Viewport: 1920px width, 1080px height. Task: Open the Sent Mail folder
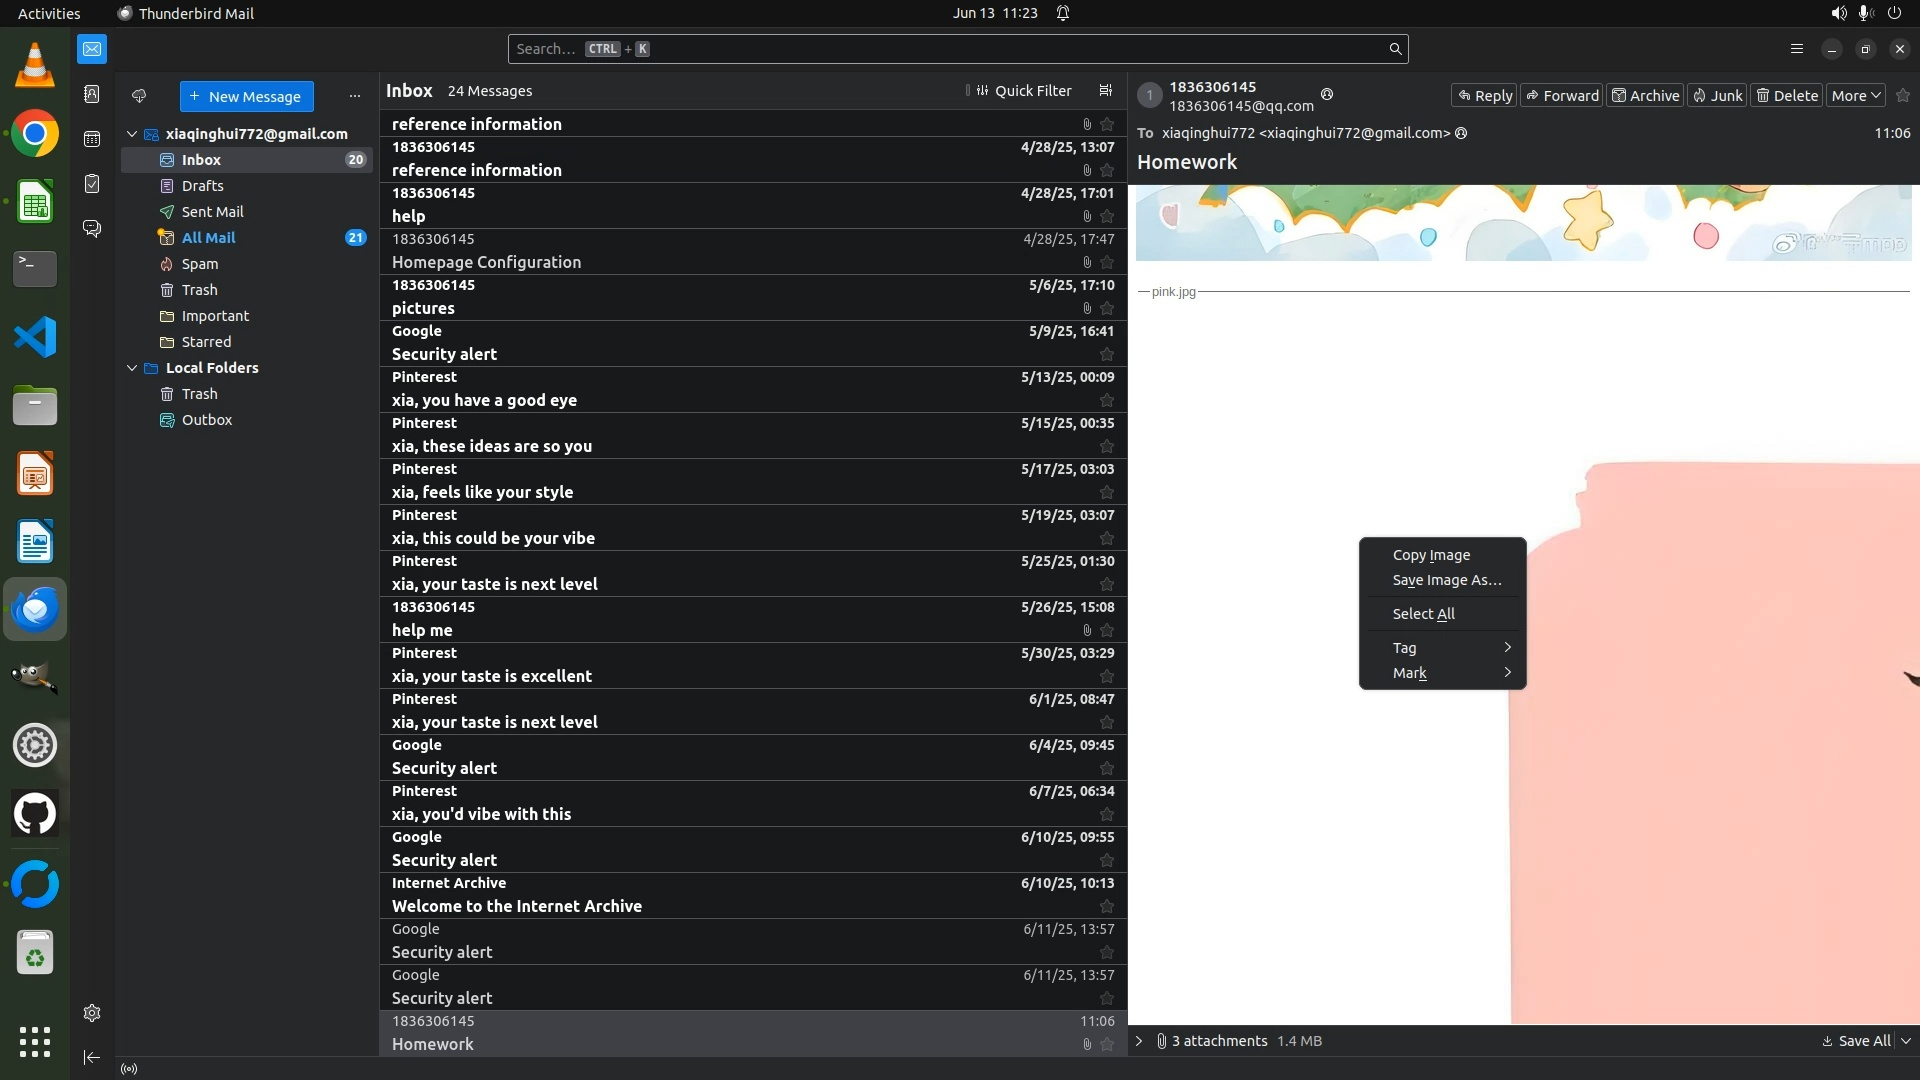pos(212,212)
